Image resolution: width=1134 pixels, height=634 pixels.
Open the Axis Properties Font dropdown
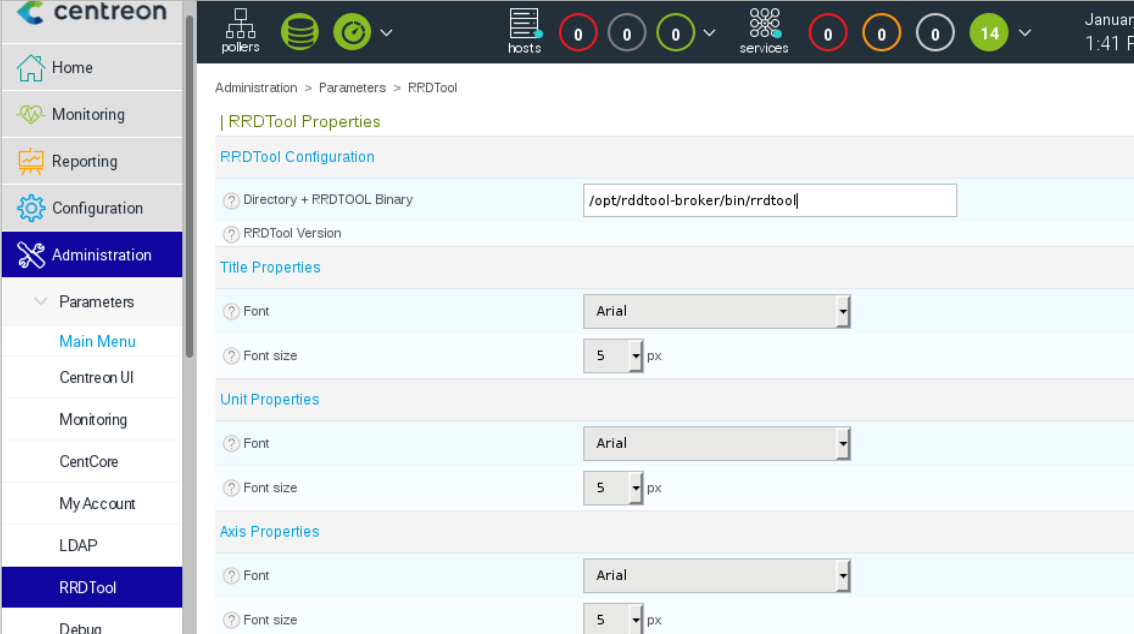click(716, 576)
